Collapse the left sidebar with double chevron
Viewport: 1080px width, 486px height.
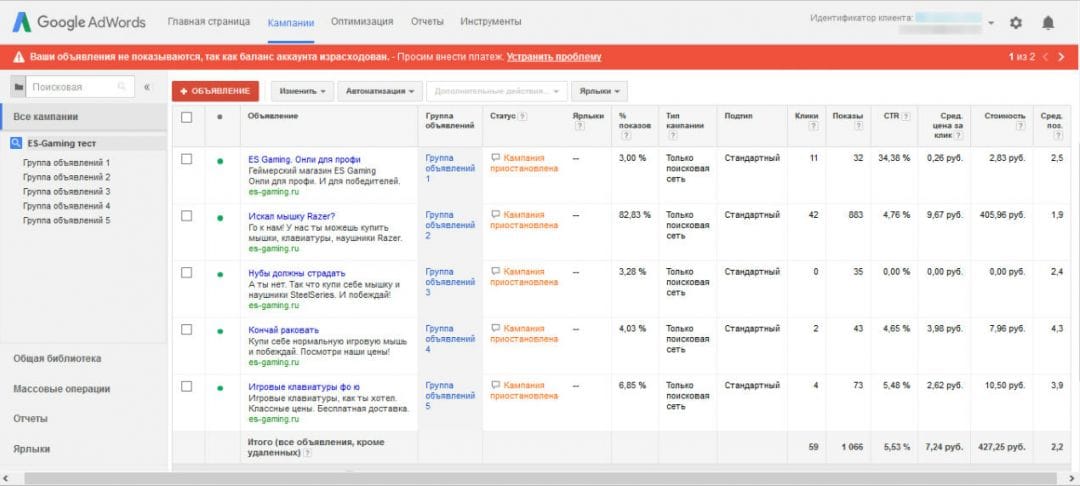[x=147, y=87]
